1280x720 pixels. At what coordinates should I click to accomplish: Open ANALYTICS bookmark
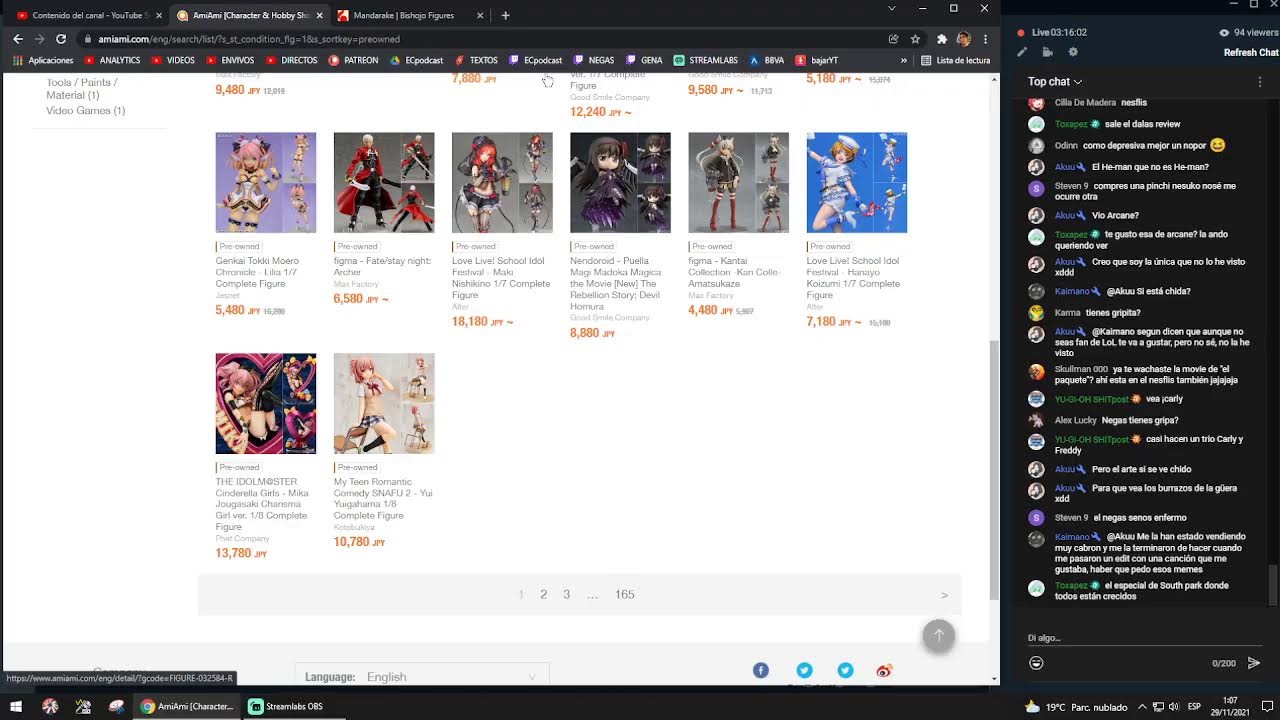112,60
